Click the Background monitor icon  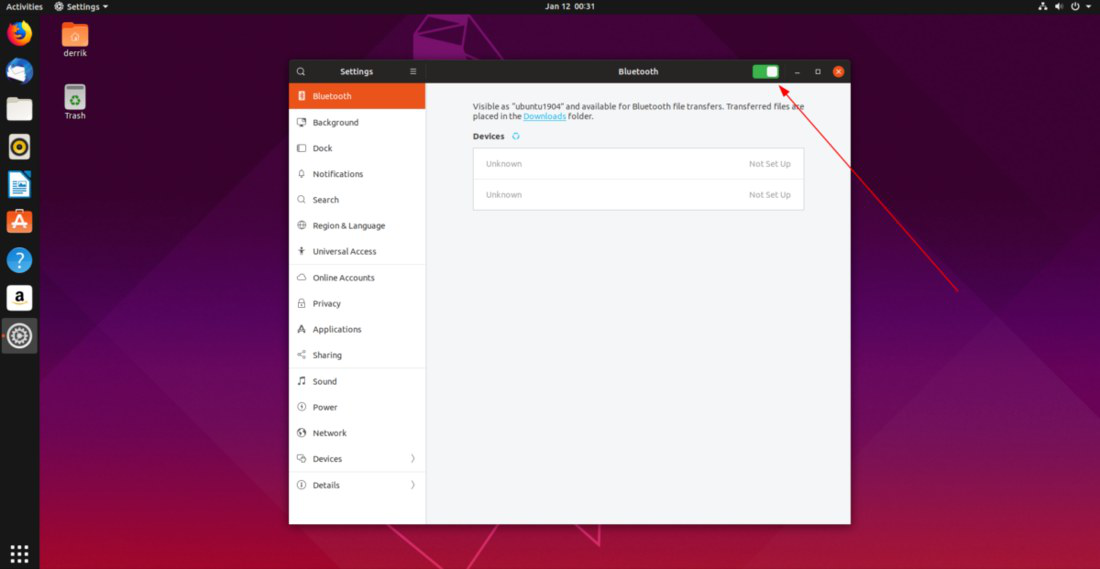(302, 122)
